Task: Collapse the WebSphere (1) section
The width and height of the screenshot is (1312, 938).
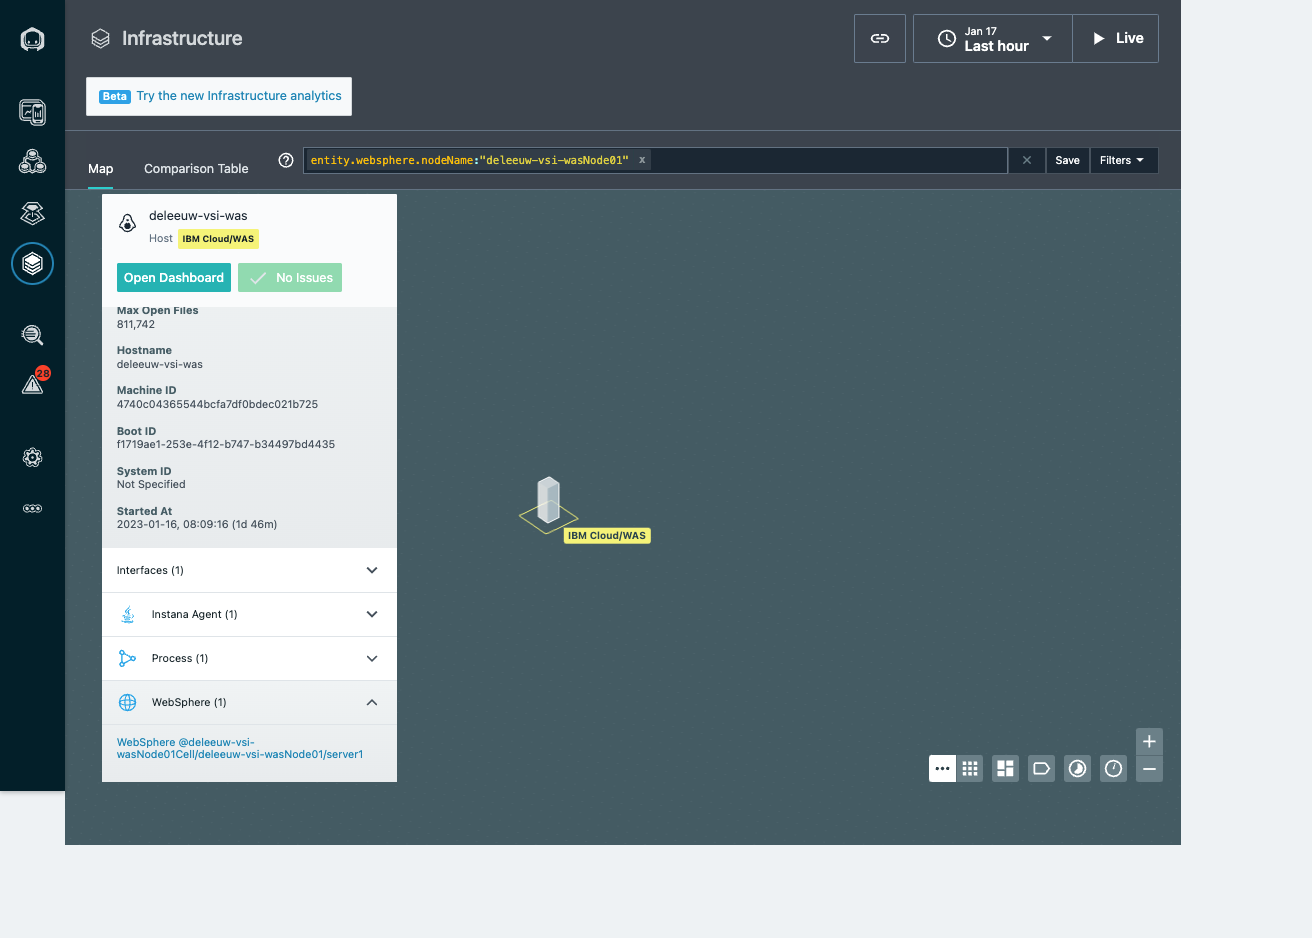Action: pyautogui.click(x=249, y=702)
